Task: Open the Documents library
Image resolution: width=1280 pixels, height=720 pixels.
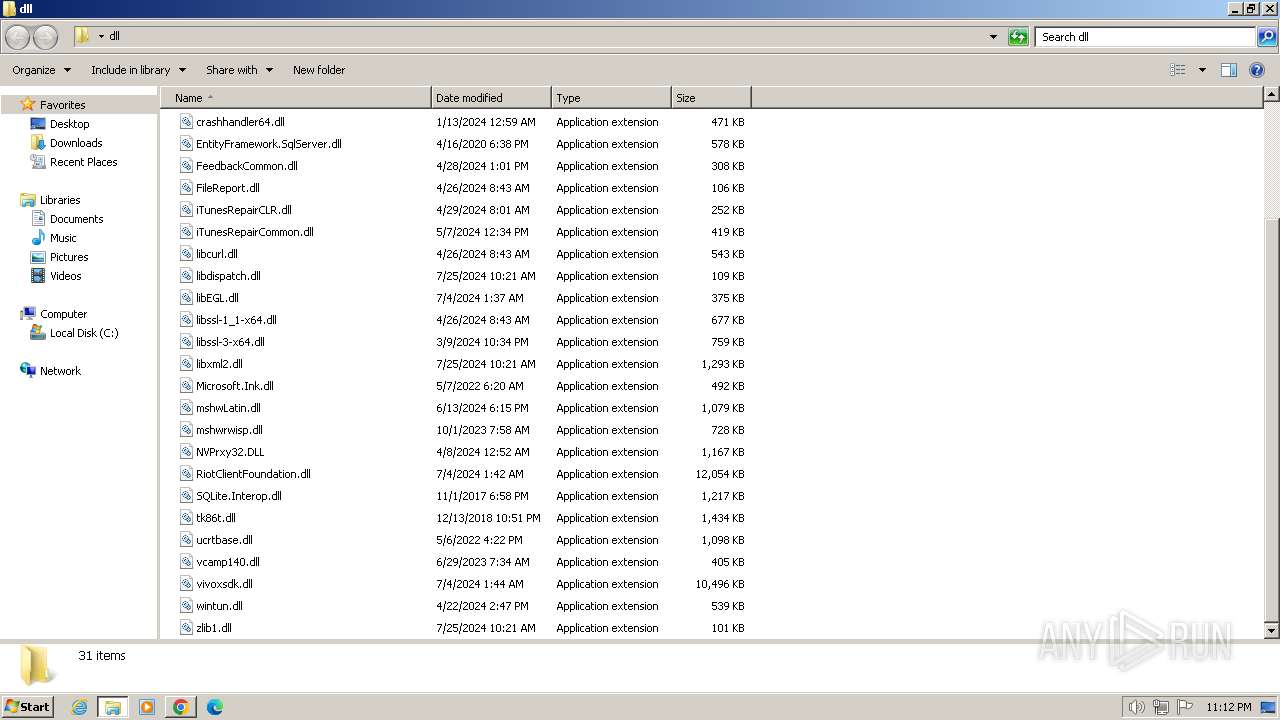Action: click(76, 219)
